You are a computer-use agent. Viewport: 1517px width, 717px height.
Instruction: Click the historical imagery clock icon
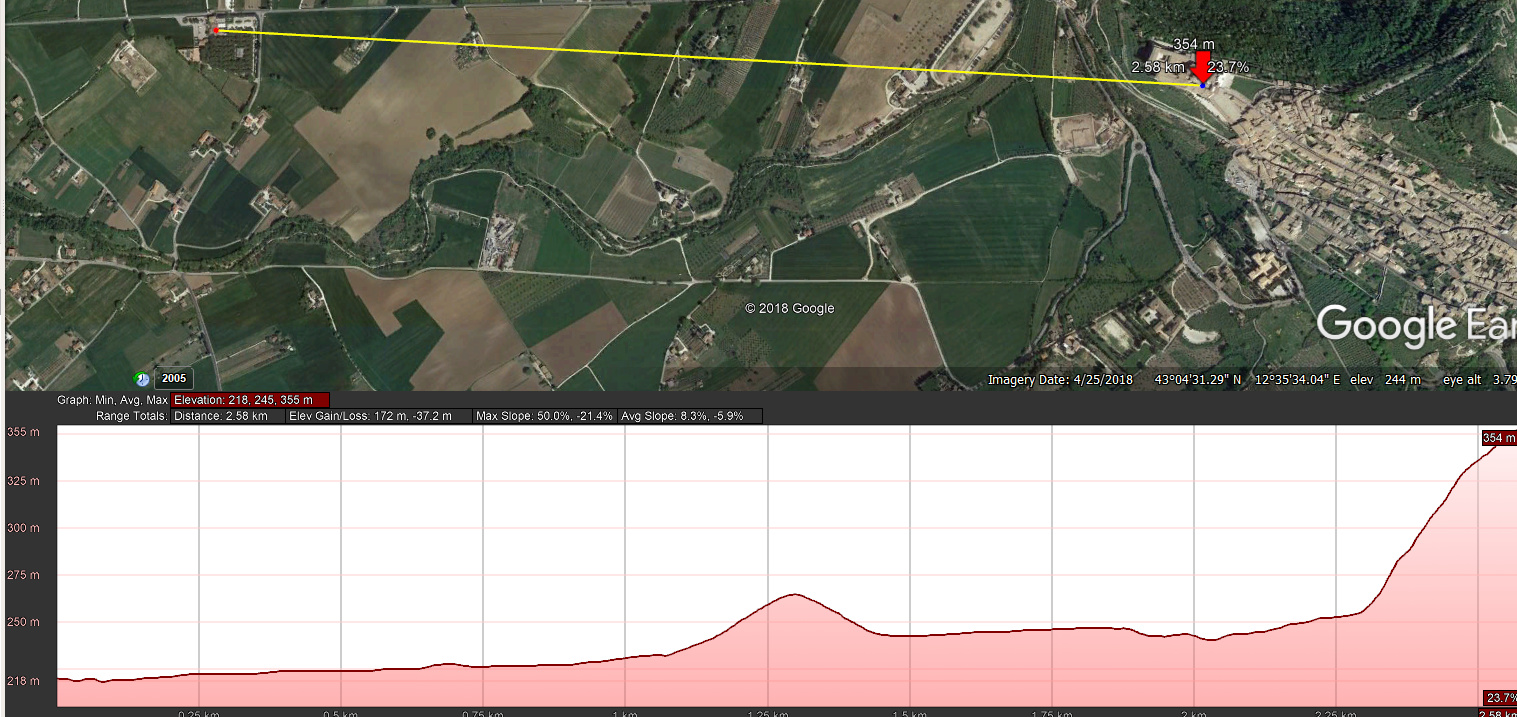click(142, 379)
